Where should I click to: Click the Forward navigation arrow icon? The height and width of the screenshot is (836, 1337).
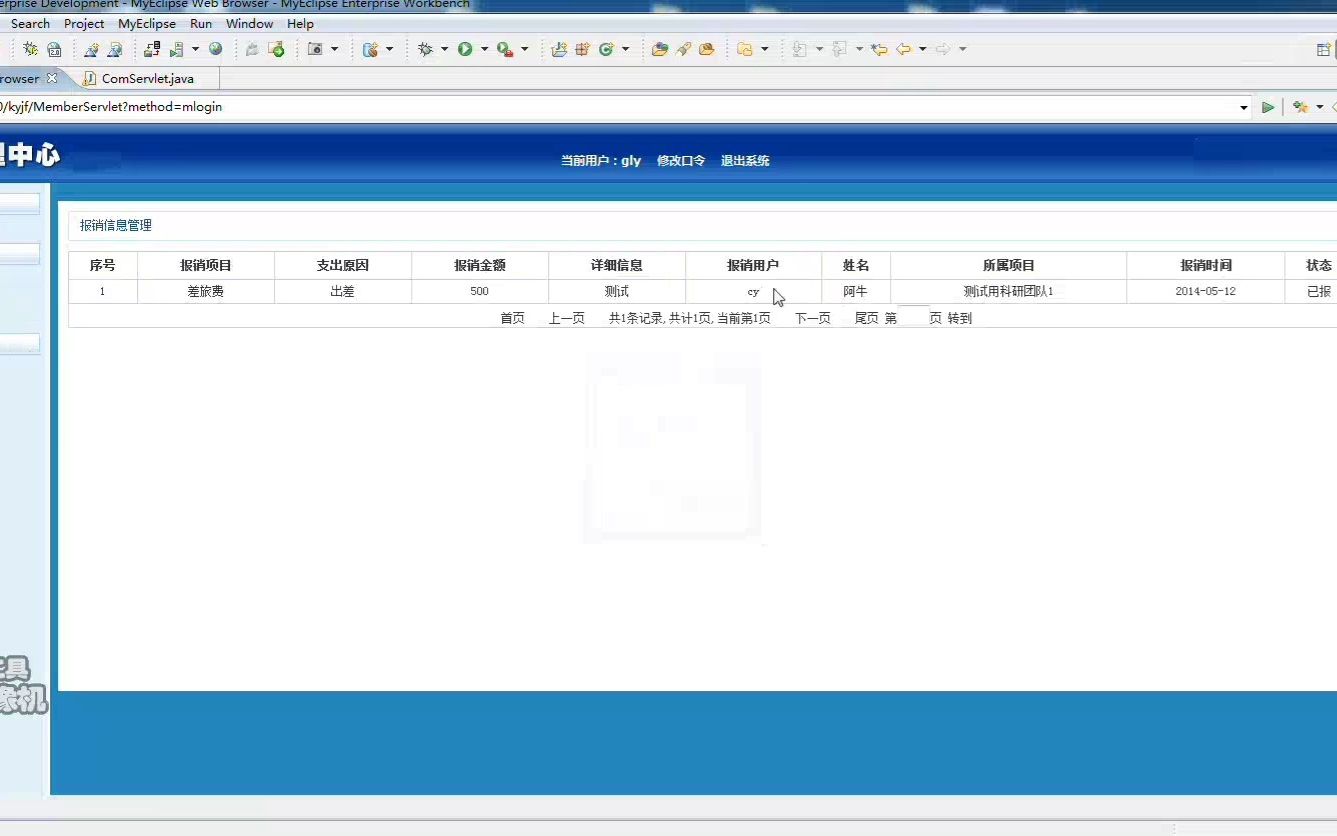tap(943, 49)
